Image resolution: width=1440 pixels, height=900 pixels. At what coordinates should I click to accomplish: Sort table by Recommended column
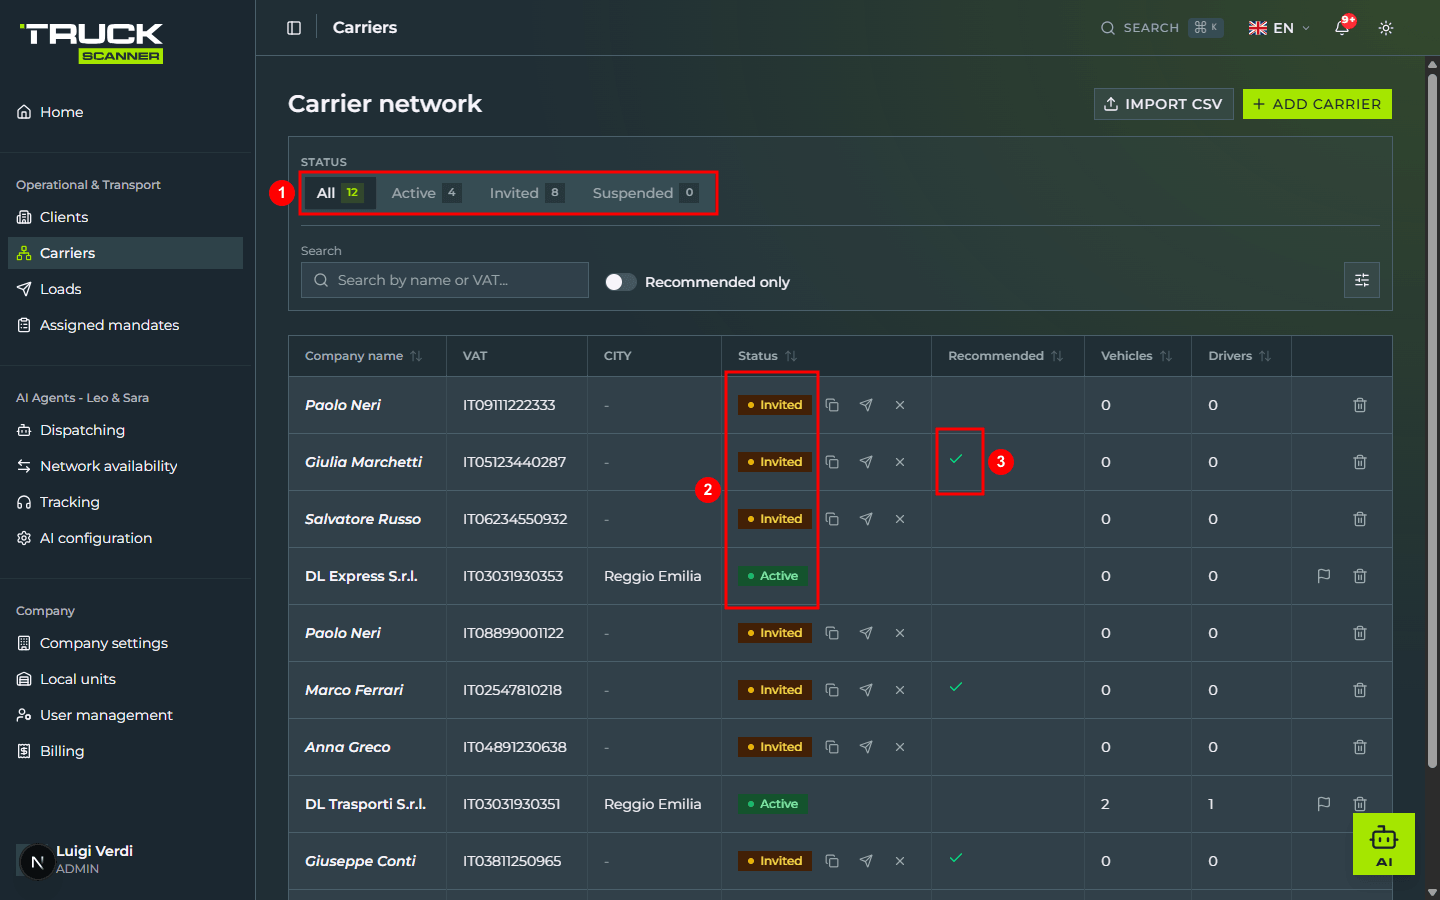pos(1005,356)
